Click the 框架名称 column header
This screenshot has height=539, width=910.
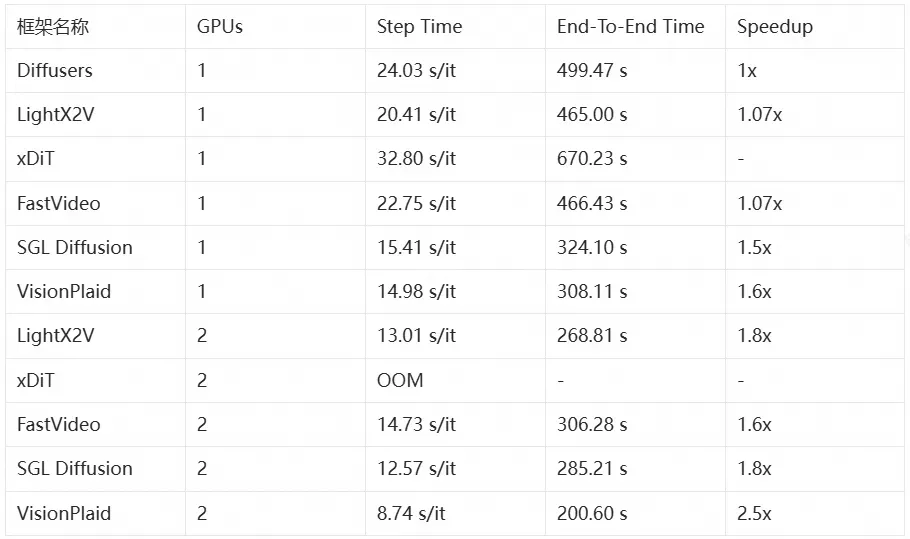click(x=53, y=27)
